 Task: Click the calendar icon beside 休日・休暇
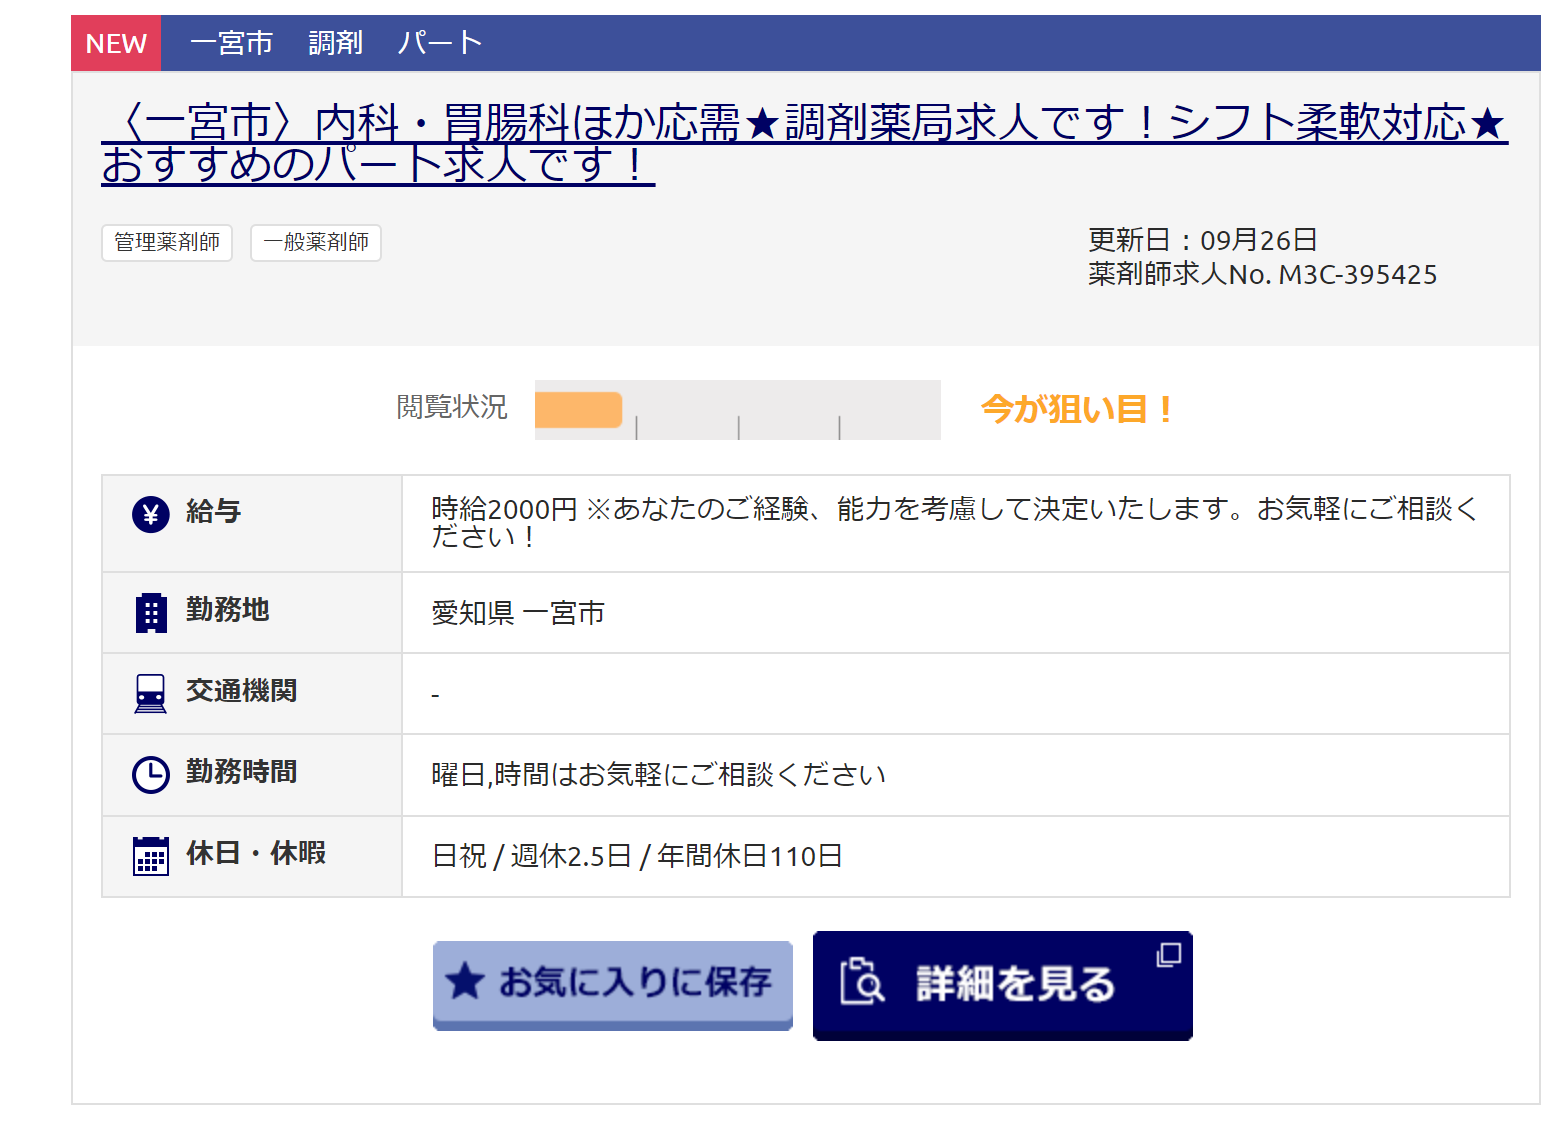(x=151, y=856)
